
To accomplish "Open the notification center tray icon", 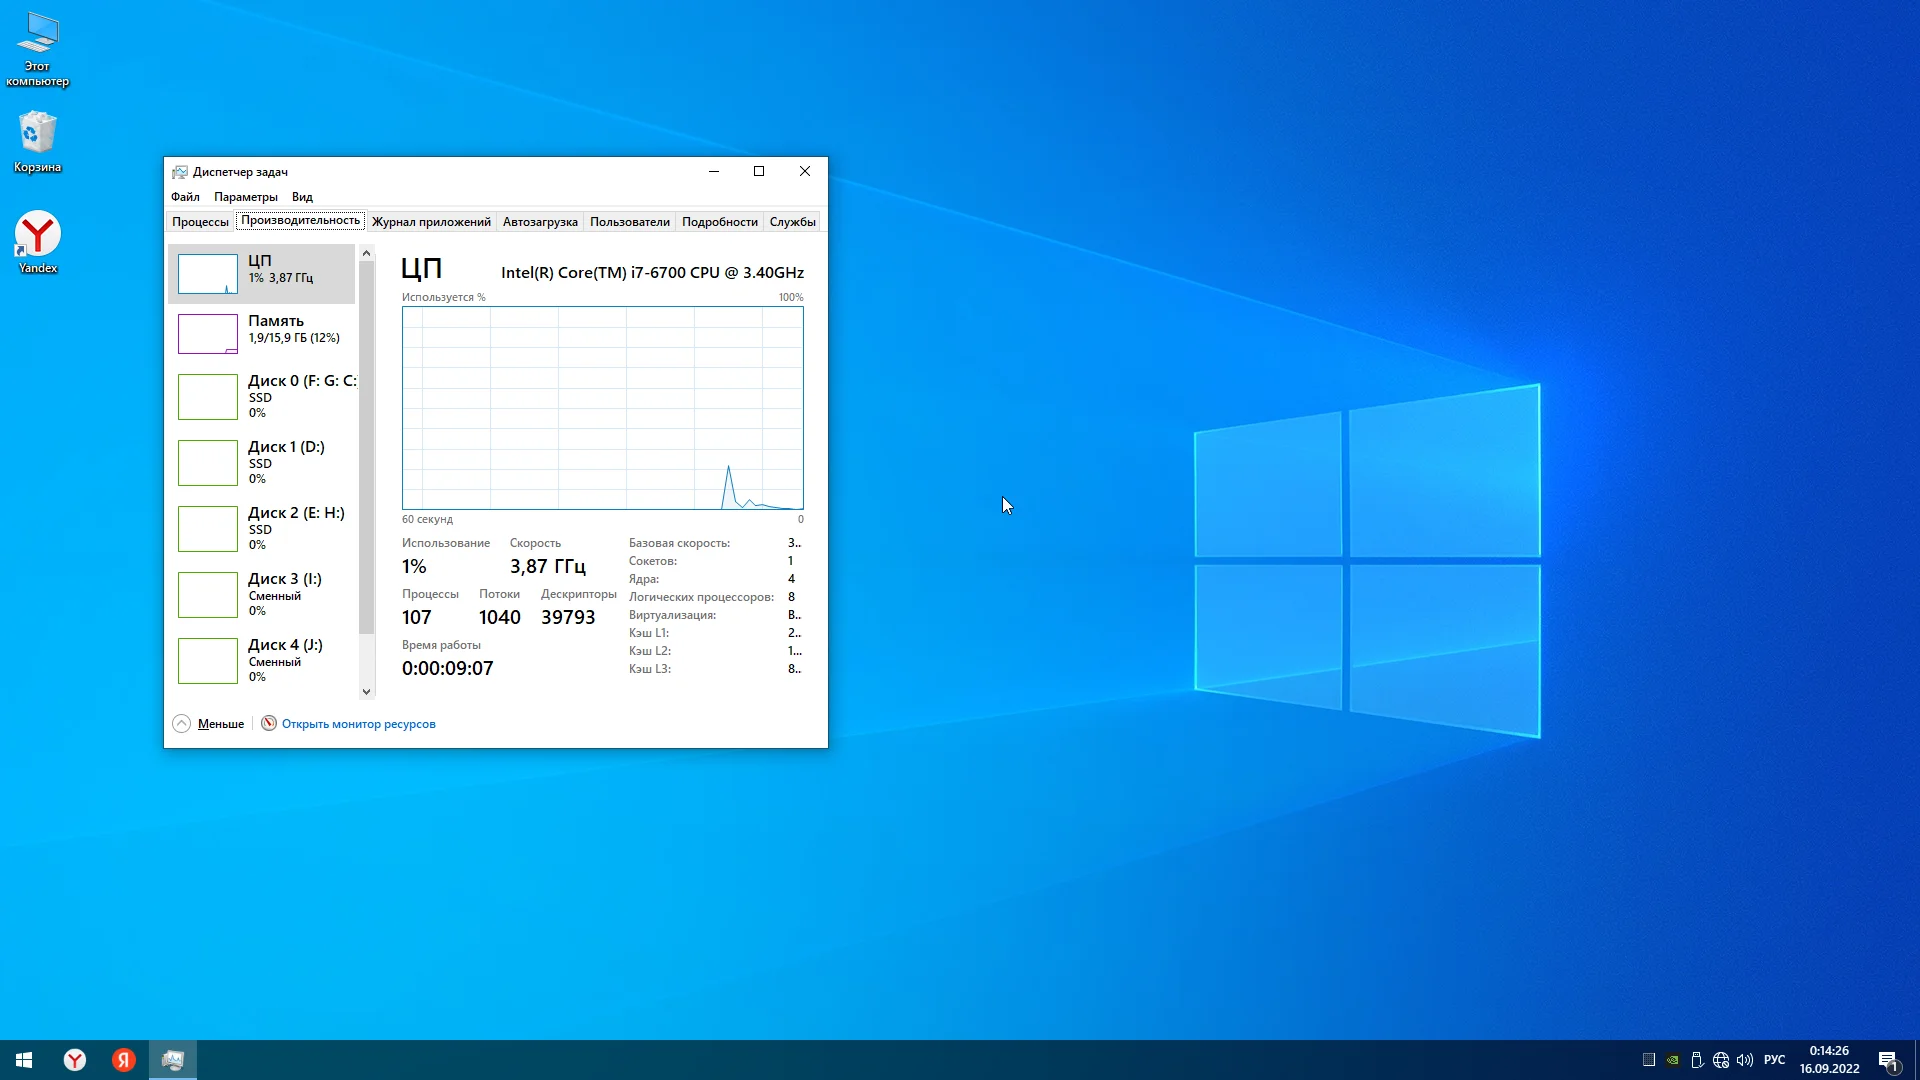I will coord(1887,1060).
